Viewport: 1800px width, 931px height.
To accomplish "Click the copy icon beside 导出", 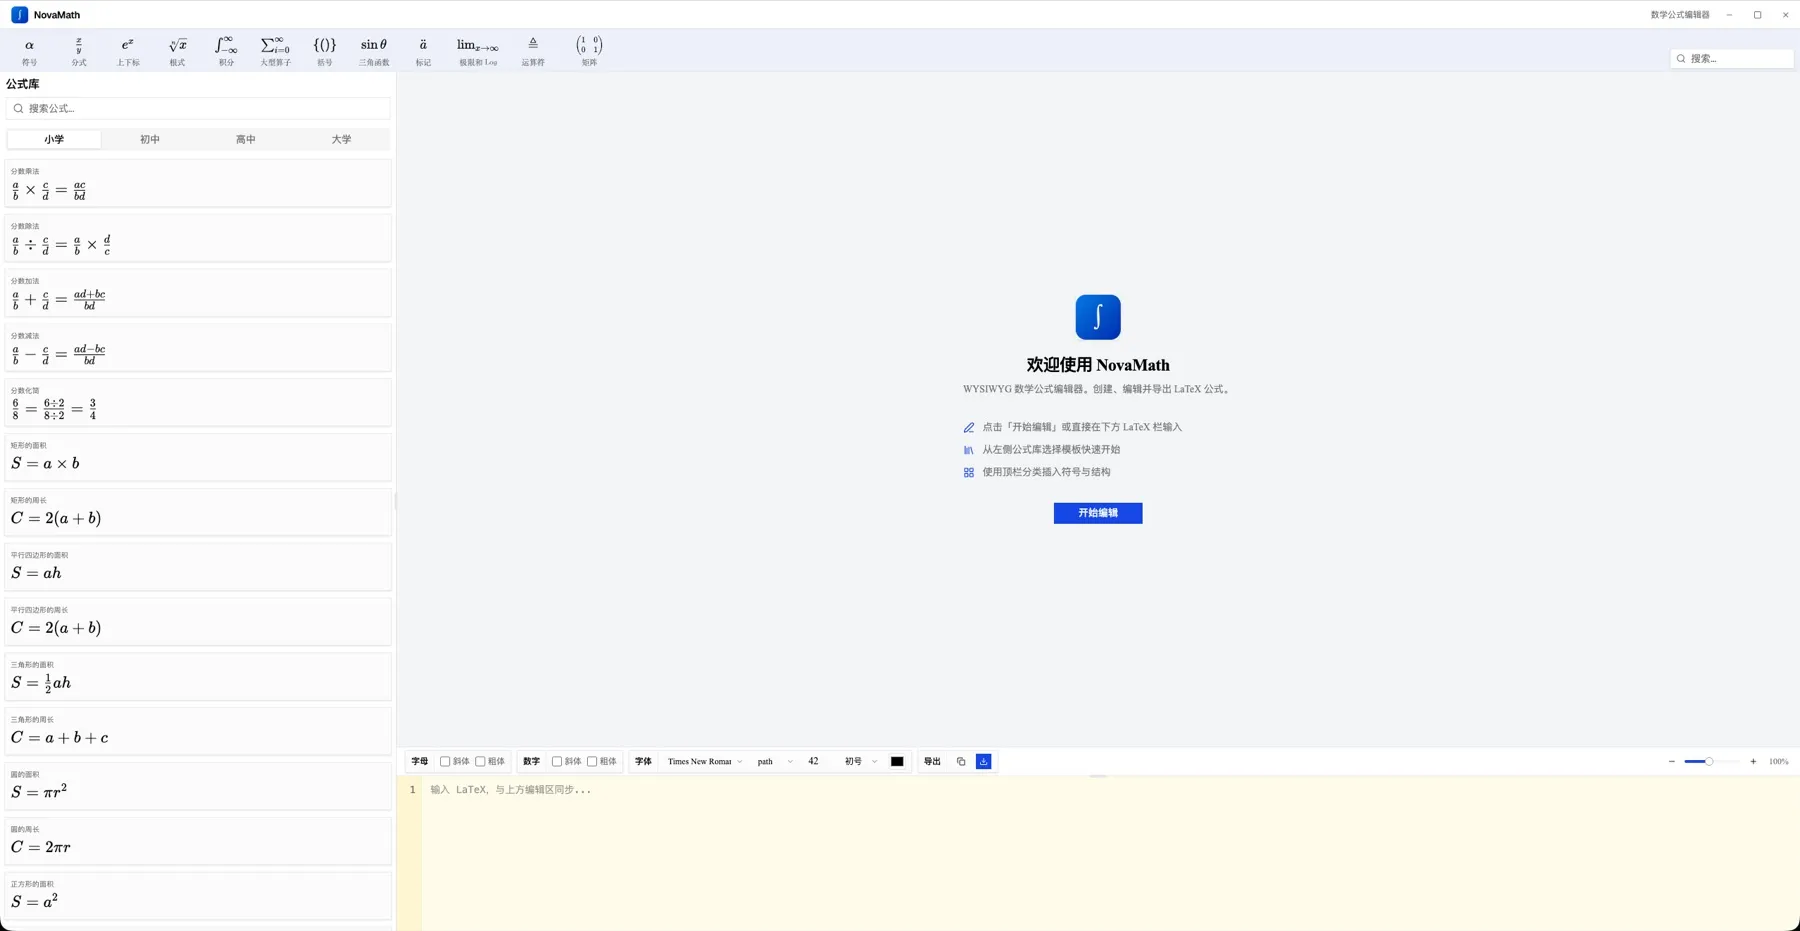I will pos(961,762).
